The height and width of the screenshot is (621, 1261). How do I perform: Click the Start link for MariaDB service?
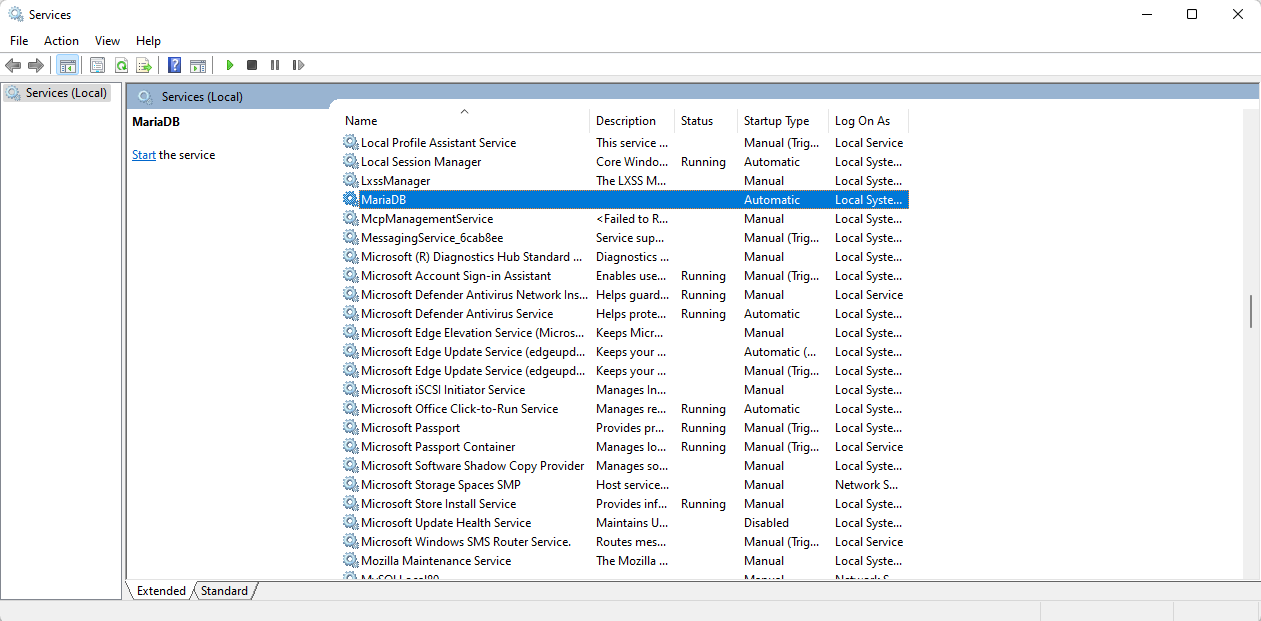144,155
